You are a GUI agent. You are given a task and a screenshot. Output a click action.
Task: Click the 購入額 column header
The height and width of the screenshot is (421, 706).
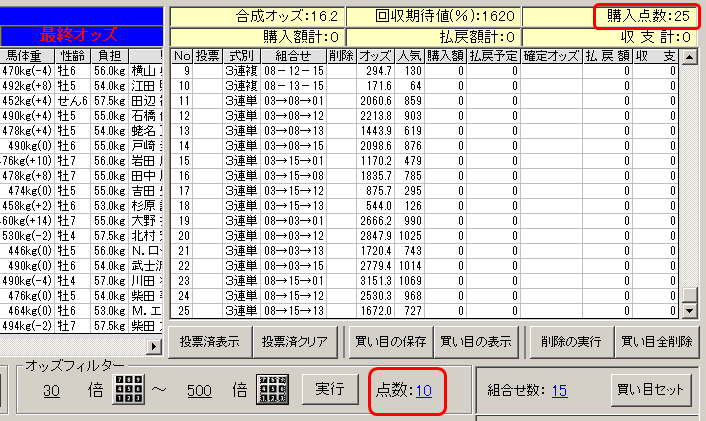tap(445, 56)
